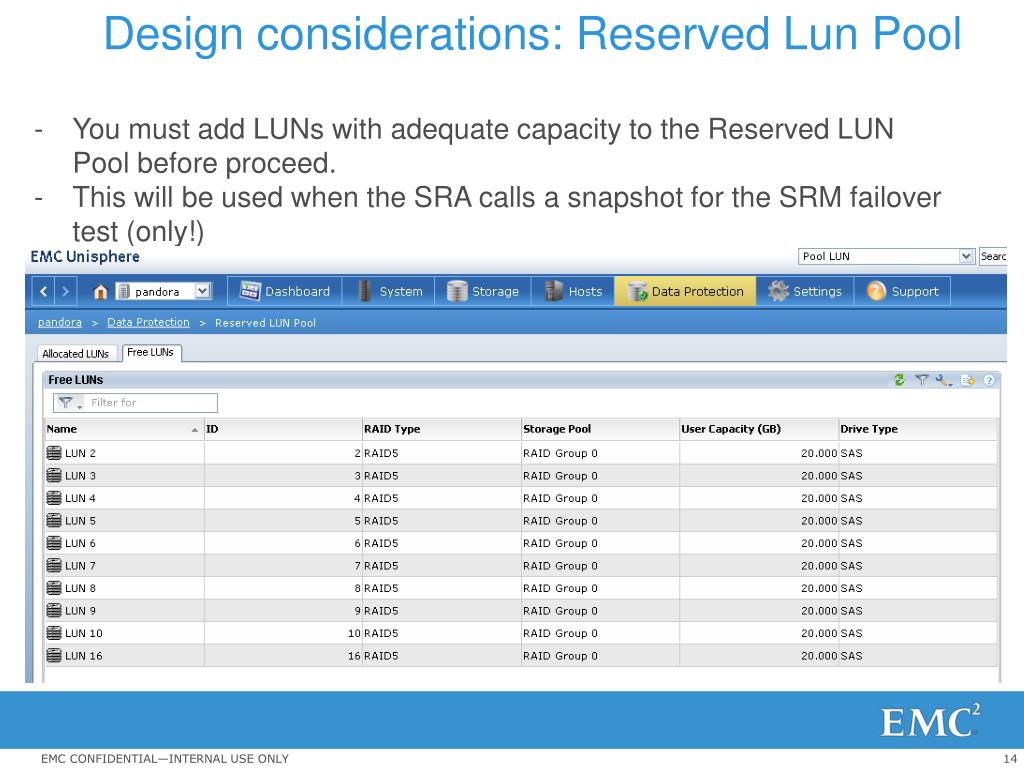Click the LUN 9 disk icon

(x=54, y=611)
